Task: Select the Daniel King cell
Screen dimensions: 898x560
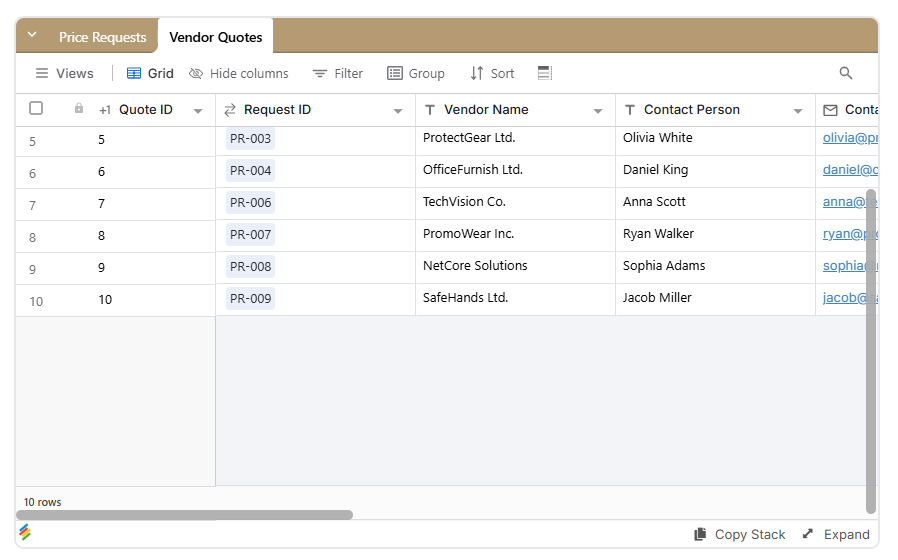Action: (715, 172)
